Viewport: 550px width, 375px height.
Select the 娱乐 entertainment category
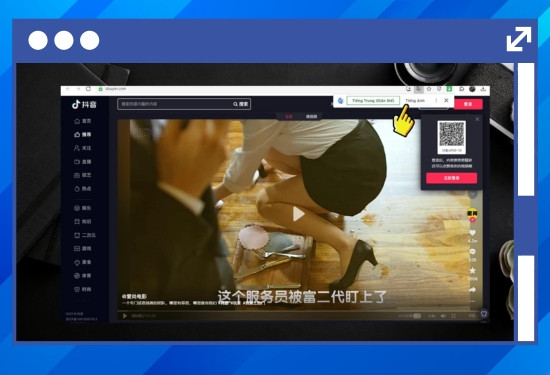(x=83, y=208)
